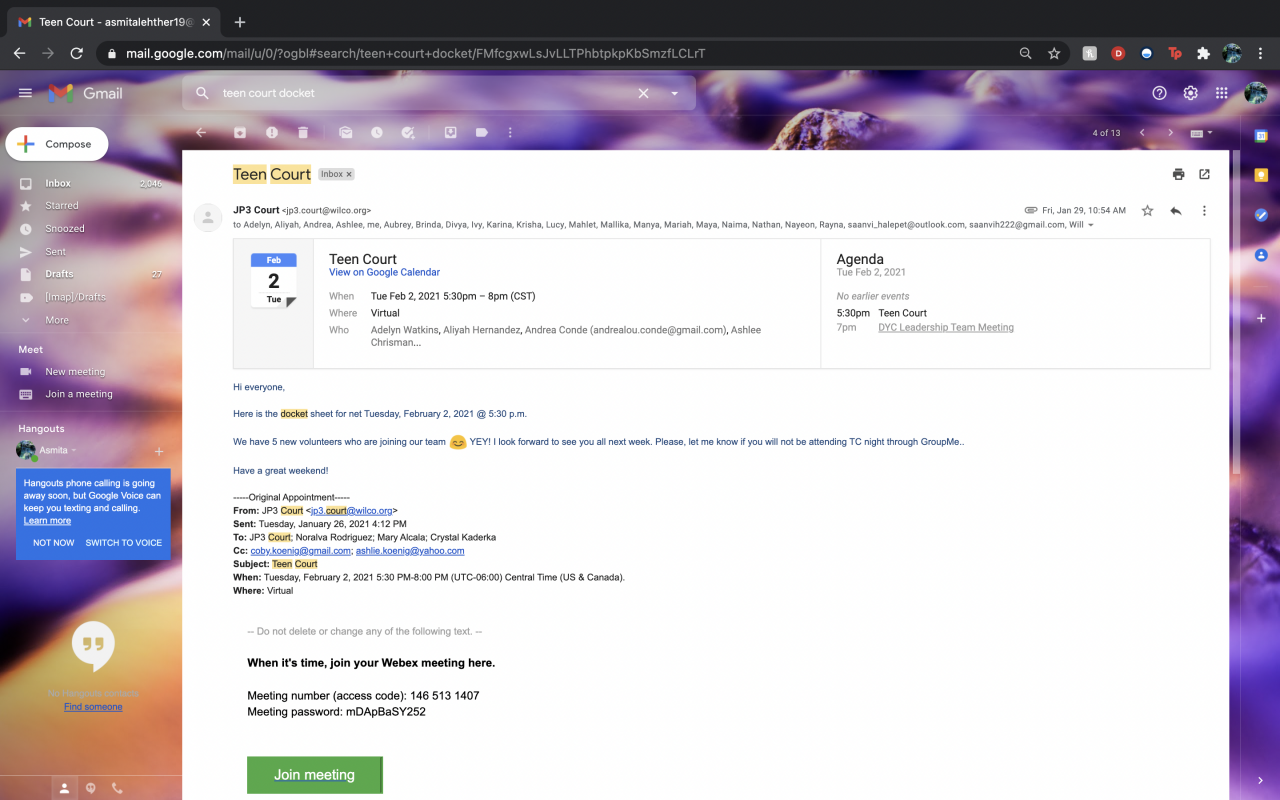Open the Drafts folder
This screenshot has width=1280, height=800.
(59, 274)
